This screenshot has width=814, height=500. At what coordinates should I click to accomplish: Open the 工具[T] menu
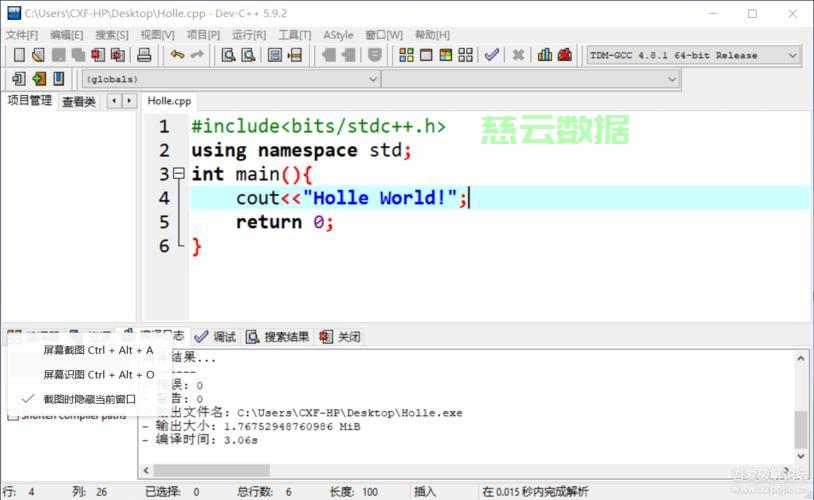click(294, 35)
